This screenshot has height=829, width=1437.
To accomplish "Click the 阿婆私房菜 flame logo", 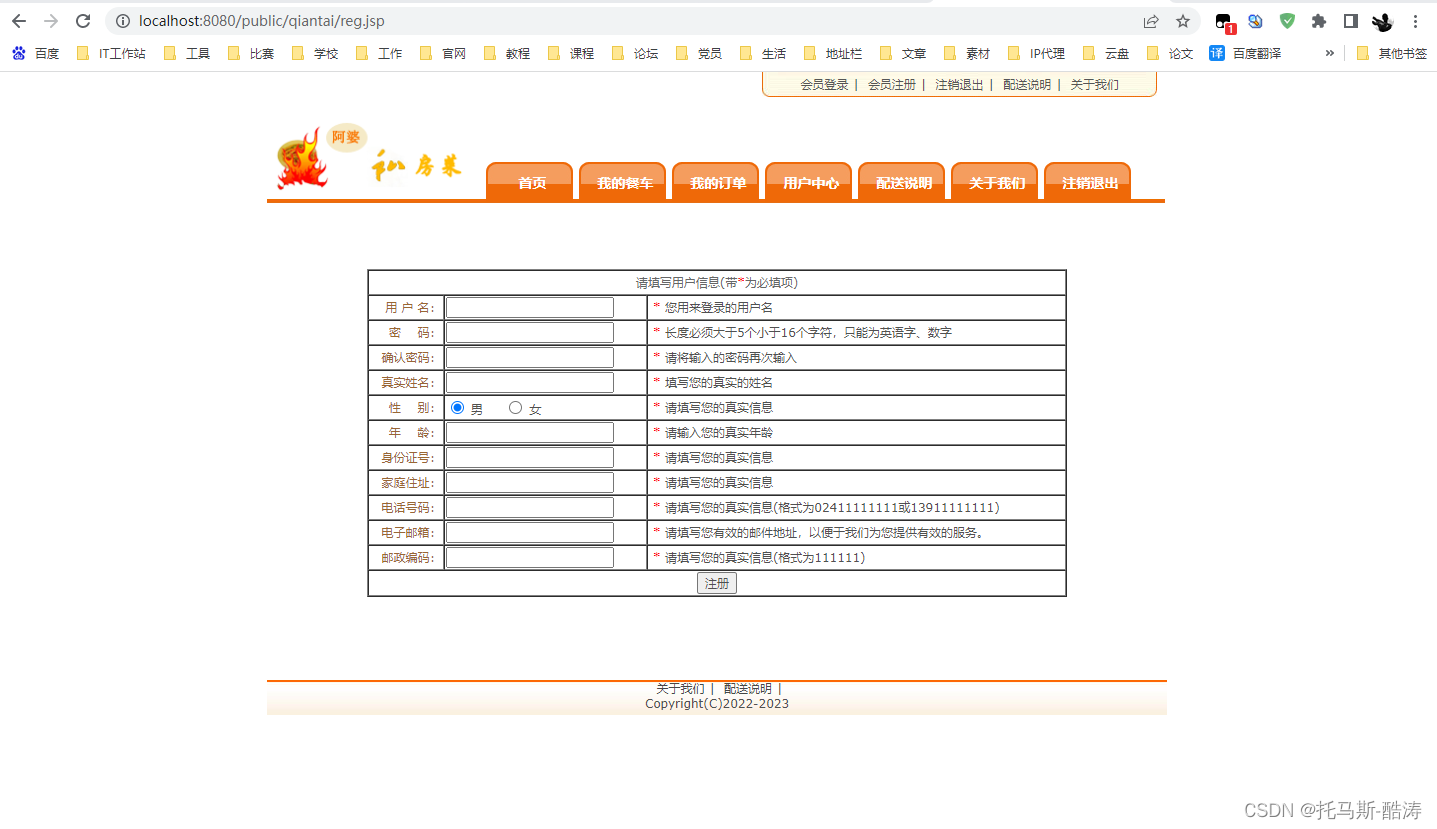I will tap(369, 158).
